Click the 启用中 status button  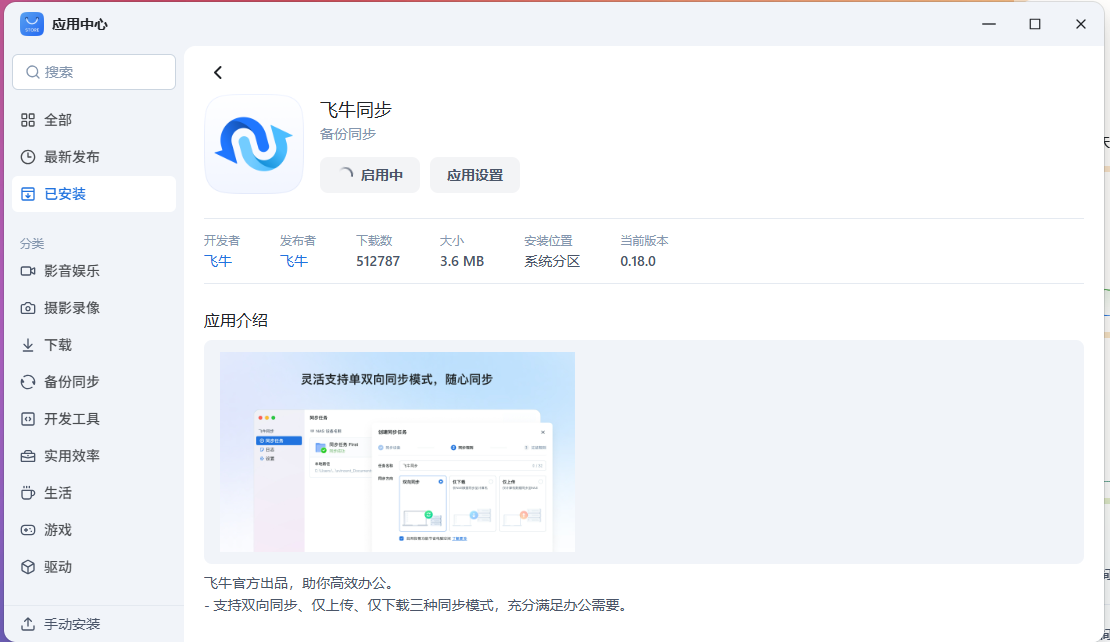pyautogui.click(x=370, y=175)
